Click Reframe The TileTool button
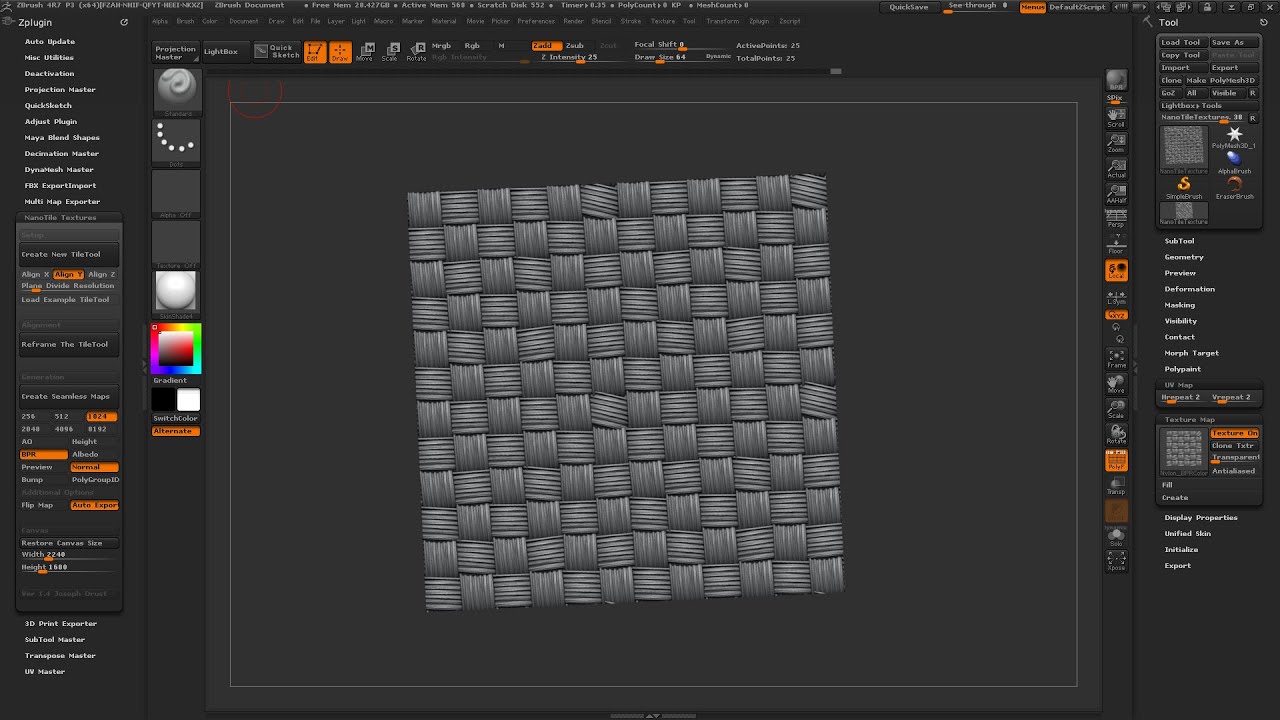This screenshot has width=1280, height=720. click(69, 344)
